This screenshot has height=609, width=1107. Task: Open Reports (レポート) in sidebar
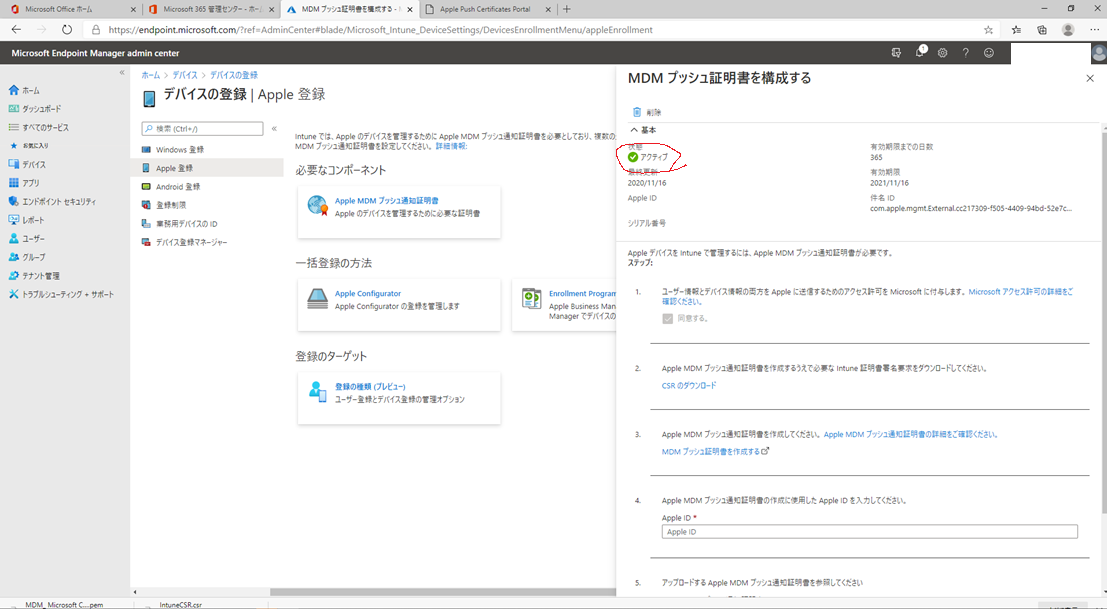click(x=27, y=220)
